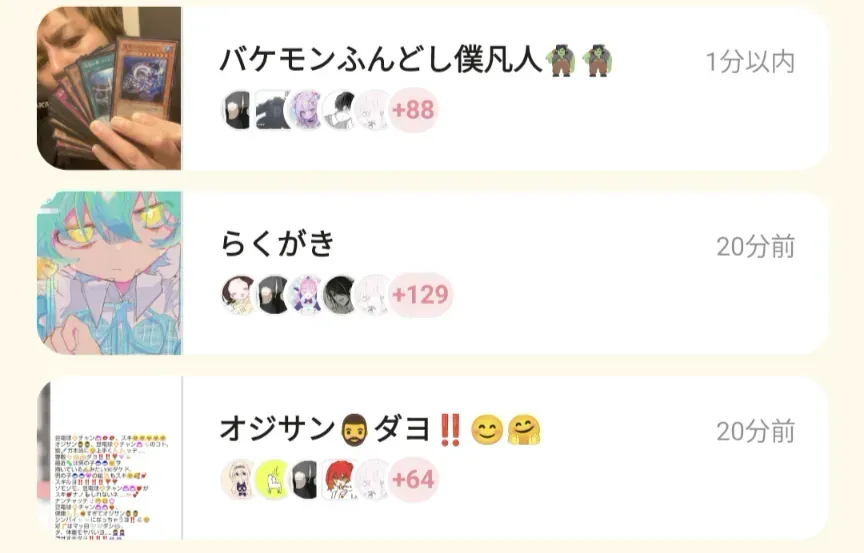Show the +64 more likers badge
This screenshot has width=864, height=553.
tap(413, 479)
